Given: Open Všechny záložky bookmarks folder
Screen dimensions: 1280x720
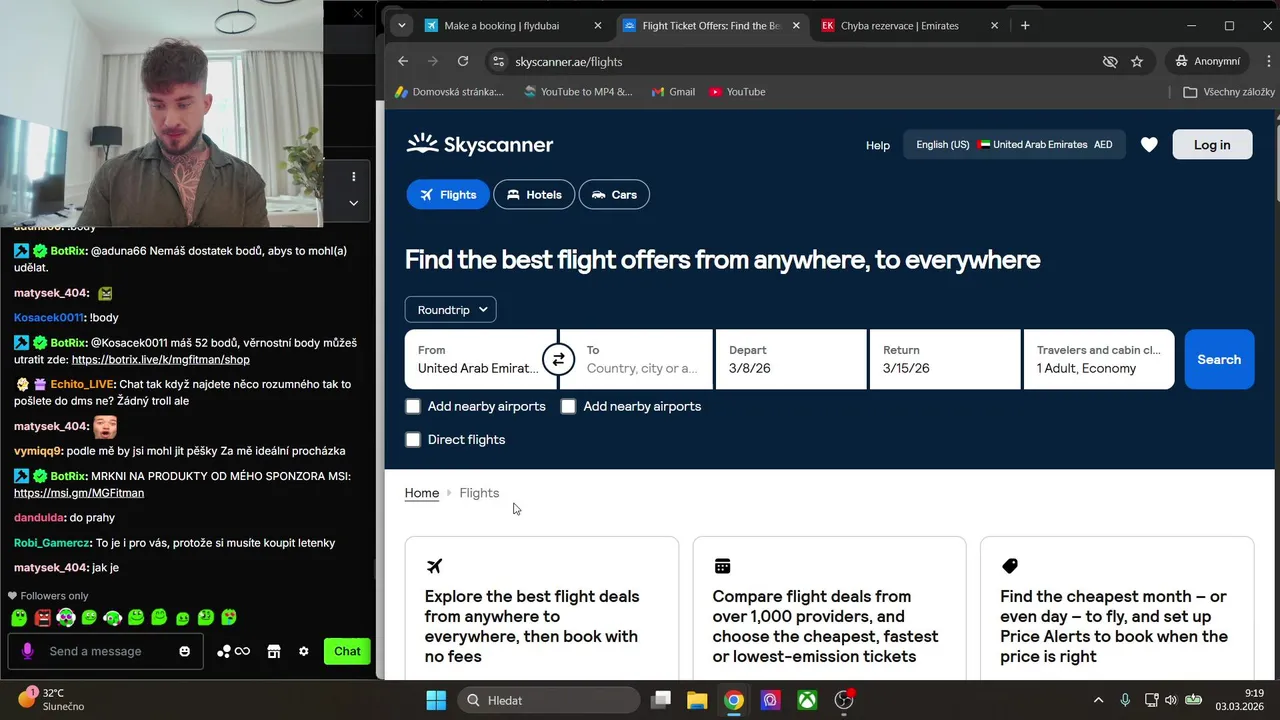Looking at the screenshot, I should point(1229,92).
